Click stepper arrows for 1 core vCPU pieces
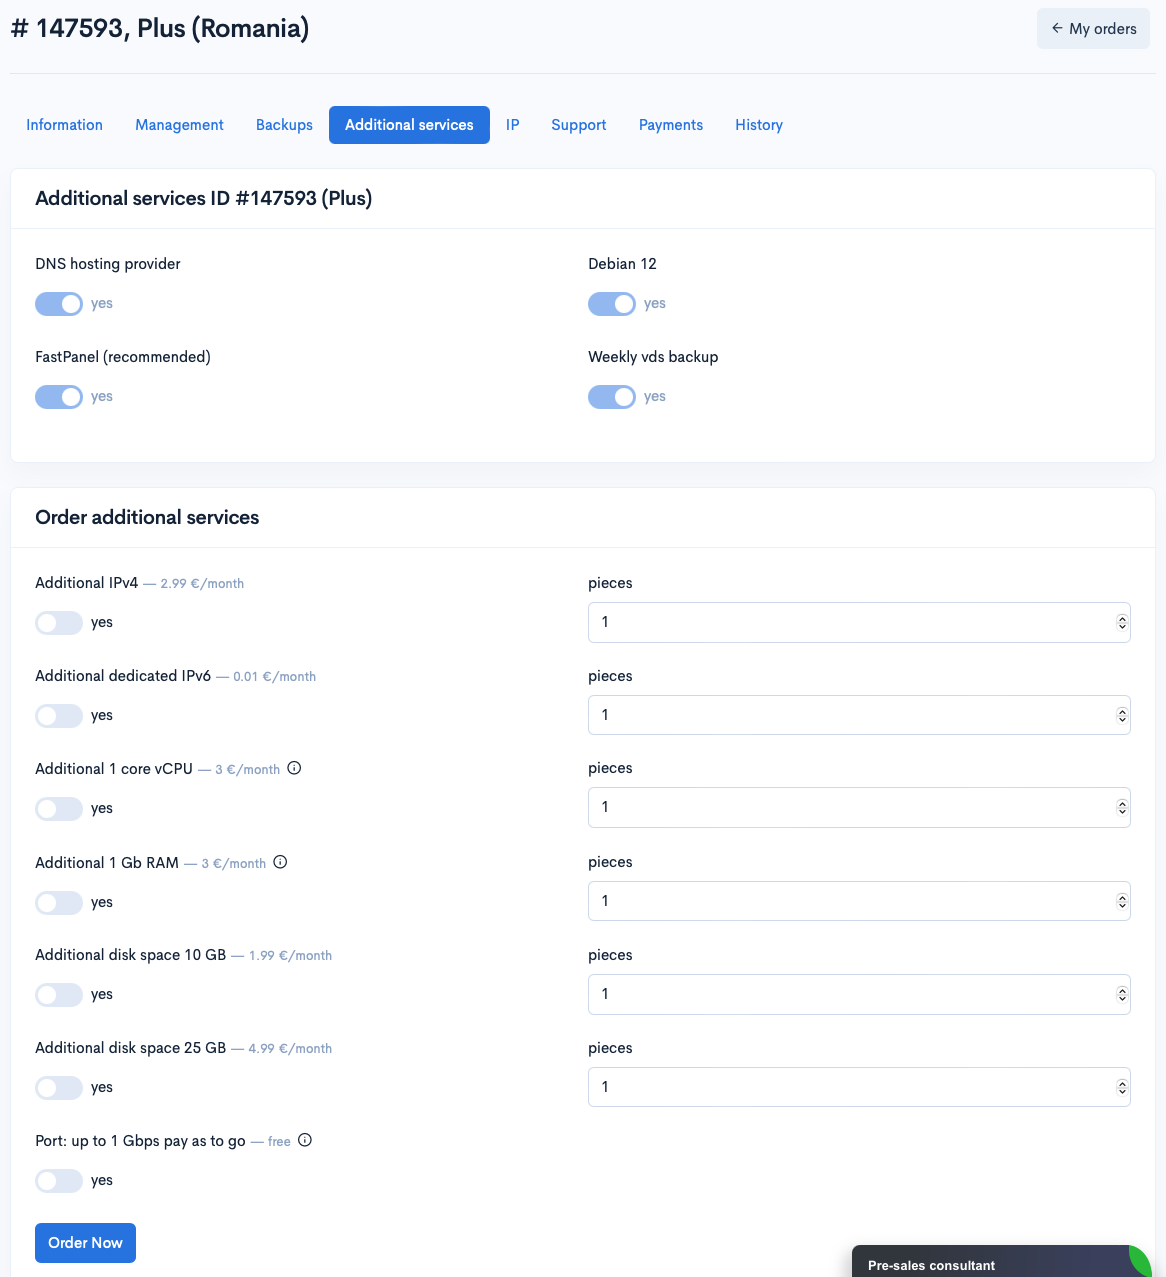Image resolution: width=1166 pixels, height=1277 pixels. [1122, 807]
